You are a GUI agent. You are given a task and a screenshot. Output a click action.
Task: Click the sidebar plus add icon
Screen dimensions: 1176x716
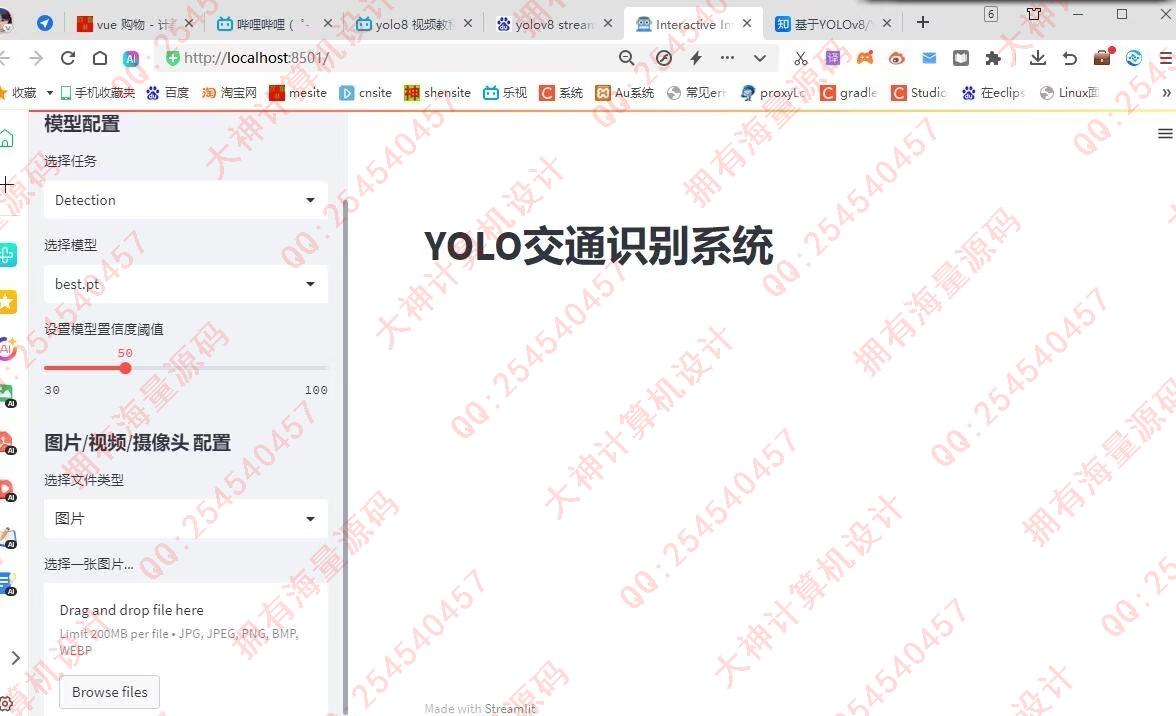point(7,184)
